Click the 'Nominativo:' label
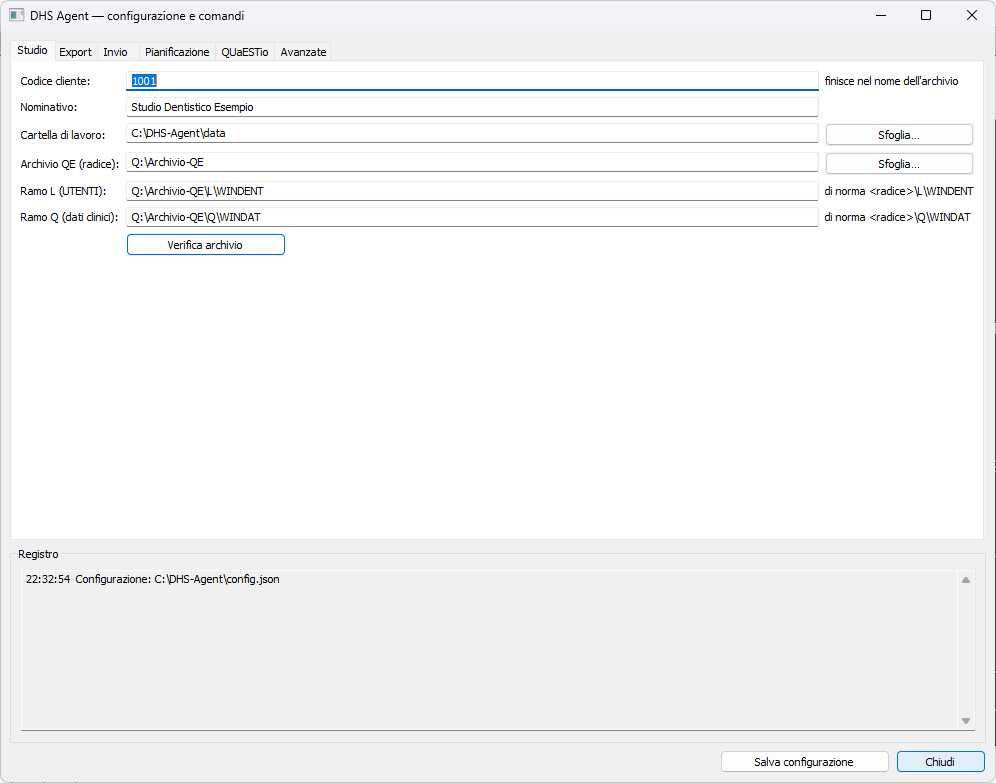Viewport: 996px width, 783px height. click(x=49, y=107)
